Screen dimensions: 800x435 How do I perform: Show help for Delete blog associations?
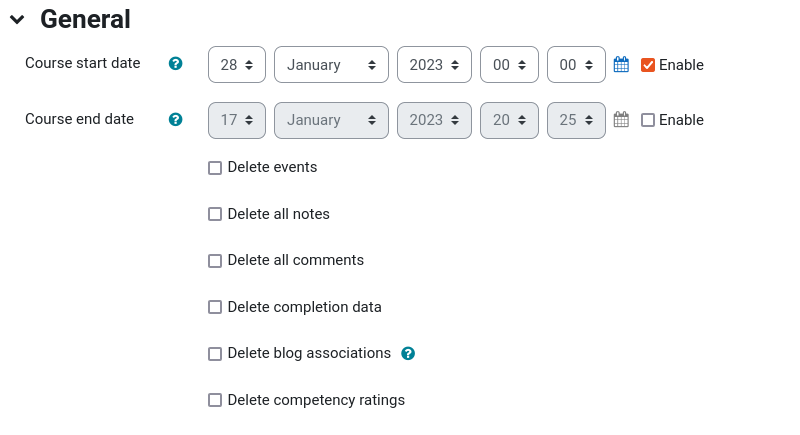(408, 353)
